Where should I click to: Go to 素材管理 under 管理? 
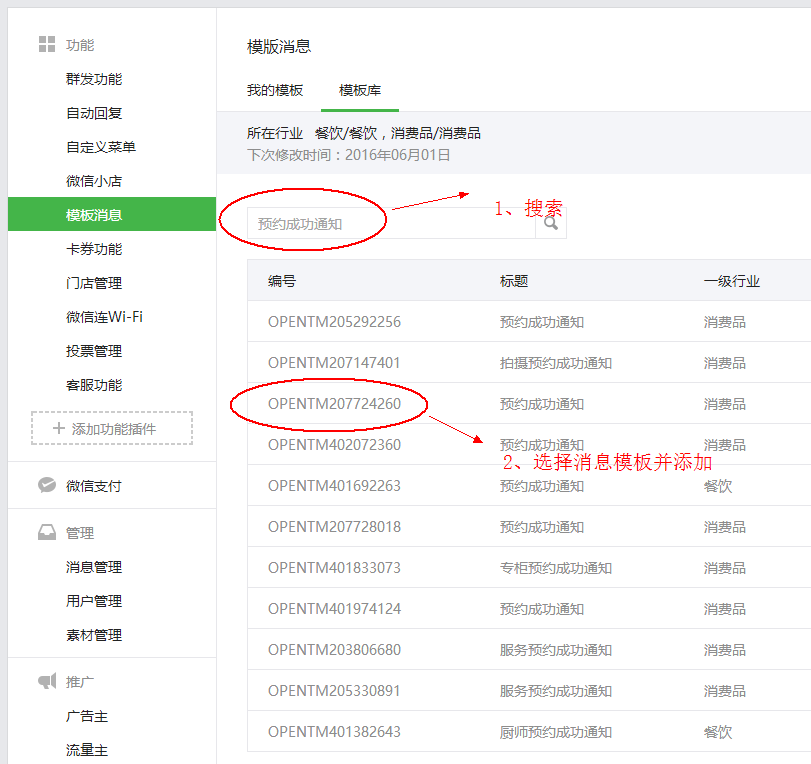[94, 635]
